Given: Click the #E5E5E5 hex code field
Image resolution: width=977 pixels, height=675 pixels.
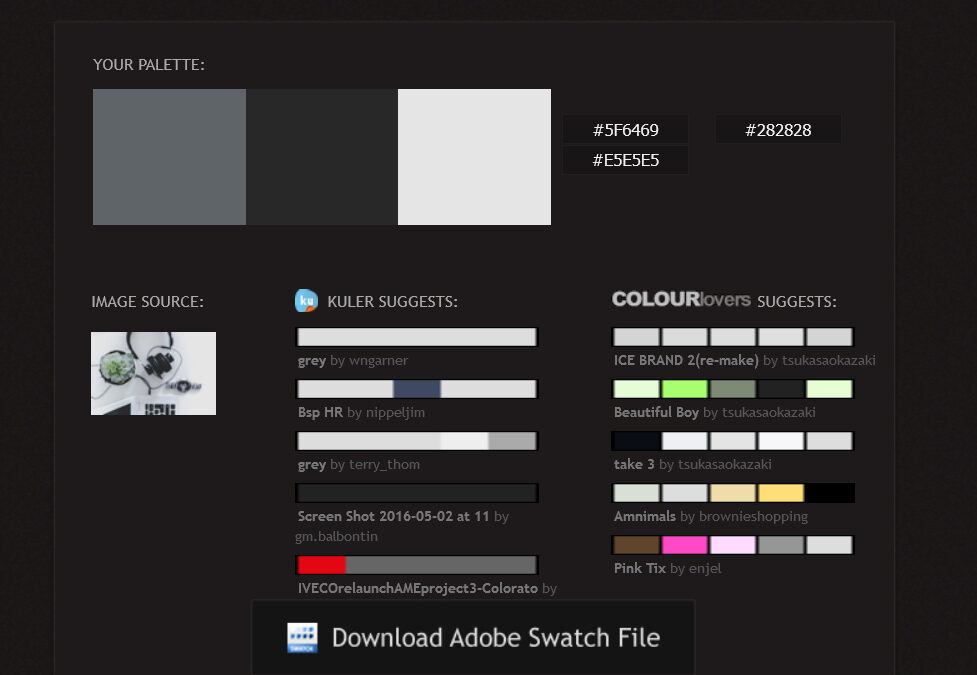Looking at the screenshot, I should 625,160.
